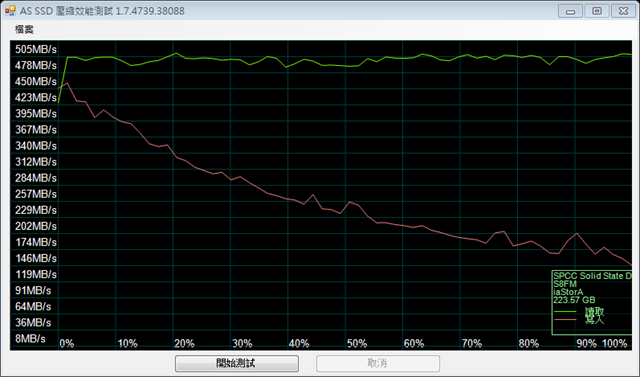The image size is (640, 377).
Task: Click the 478MB/s axis label
Action: pos(36,65)
